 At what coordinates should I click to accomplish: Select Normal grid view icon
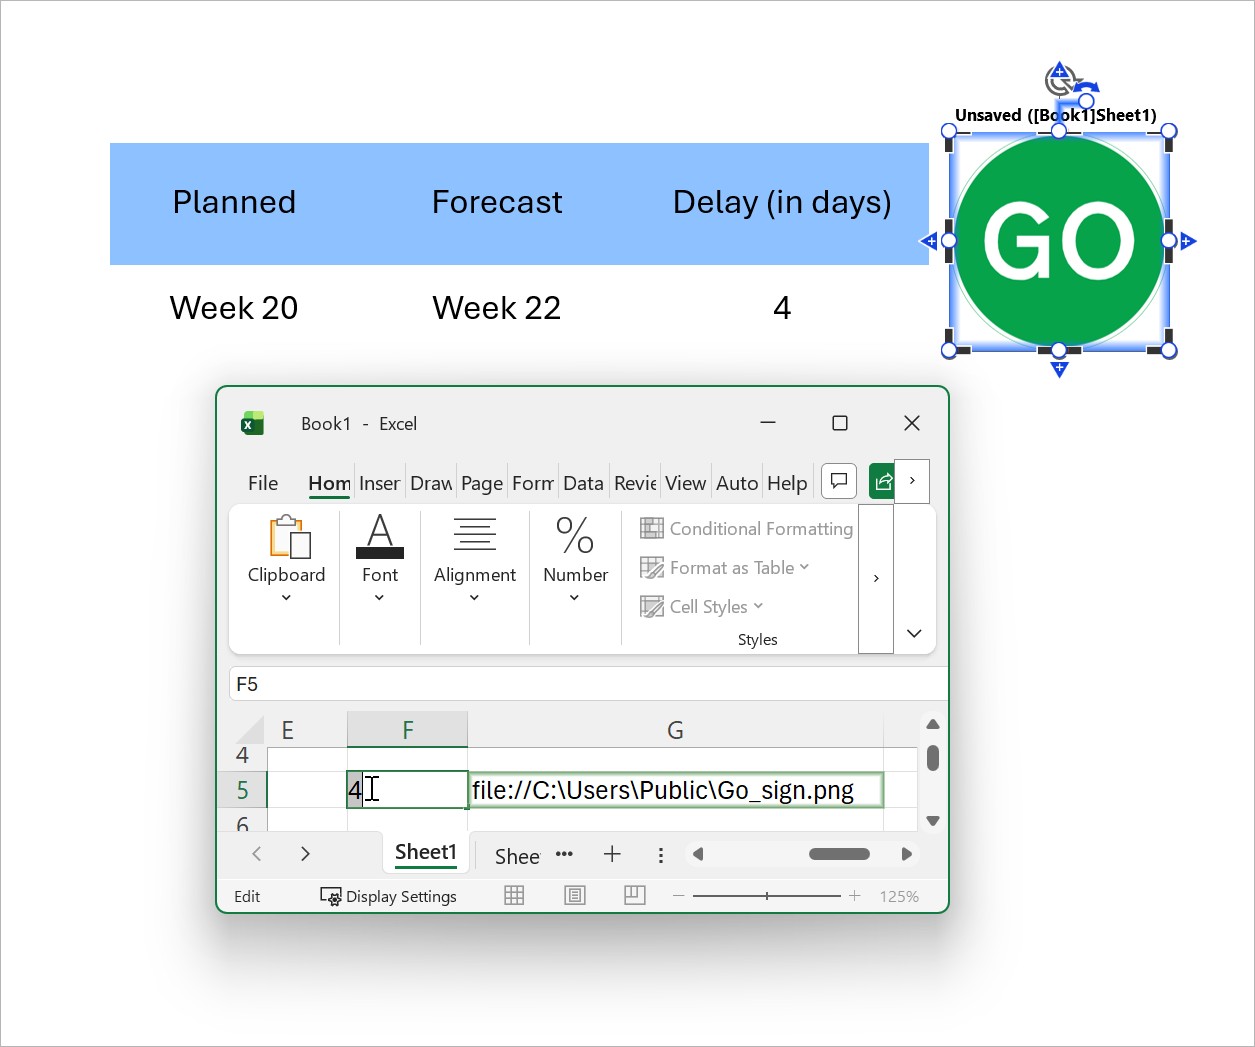click(514, 896)
